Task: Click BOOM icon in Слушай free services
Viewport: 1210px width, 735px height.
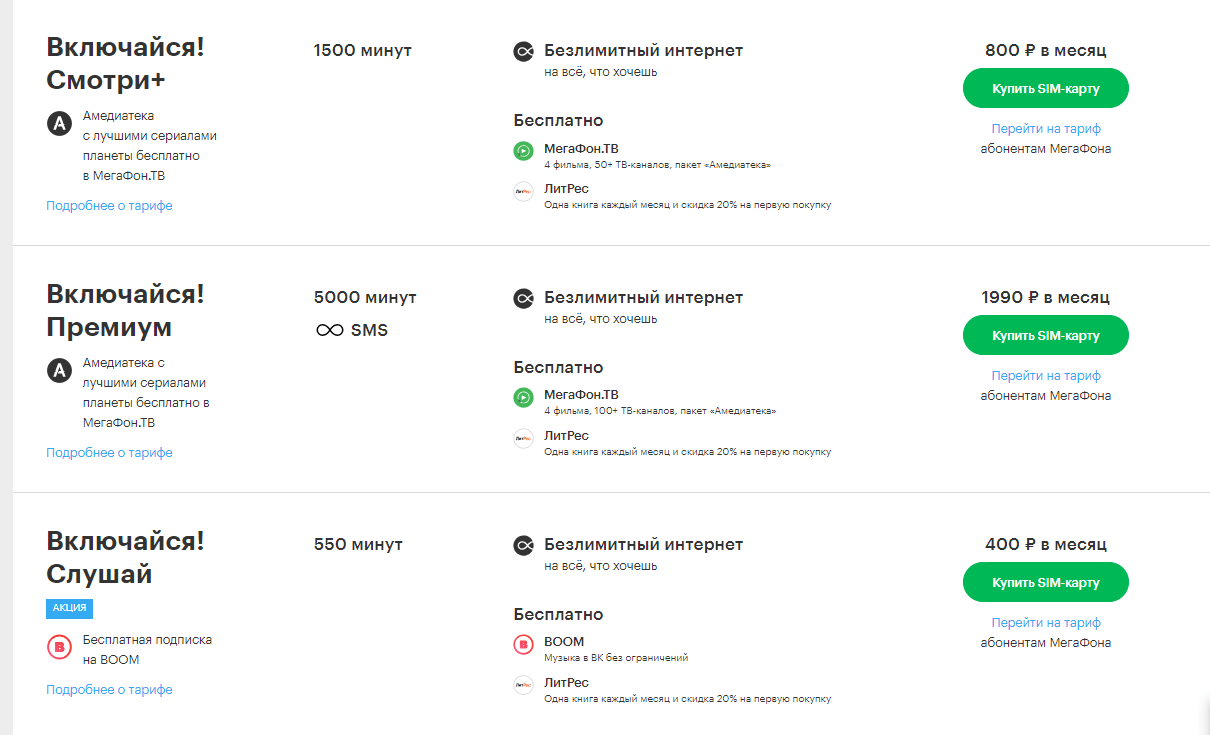Action: [524, 645]
